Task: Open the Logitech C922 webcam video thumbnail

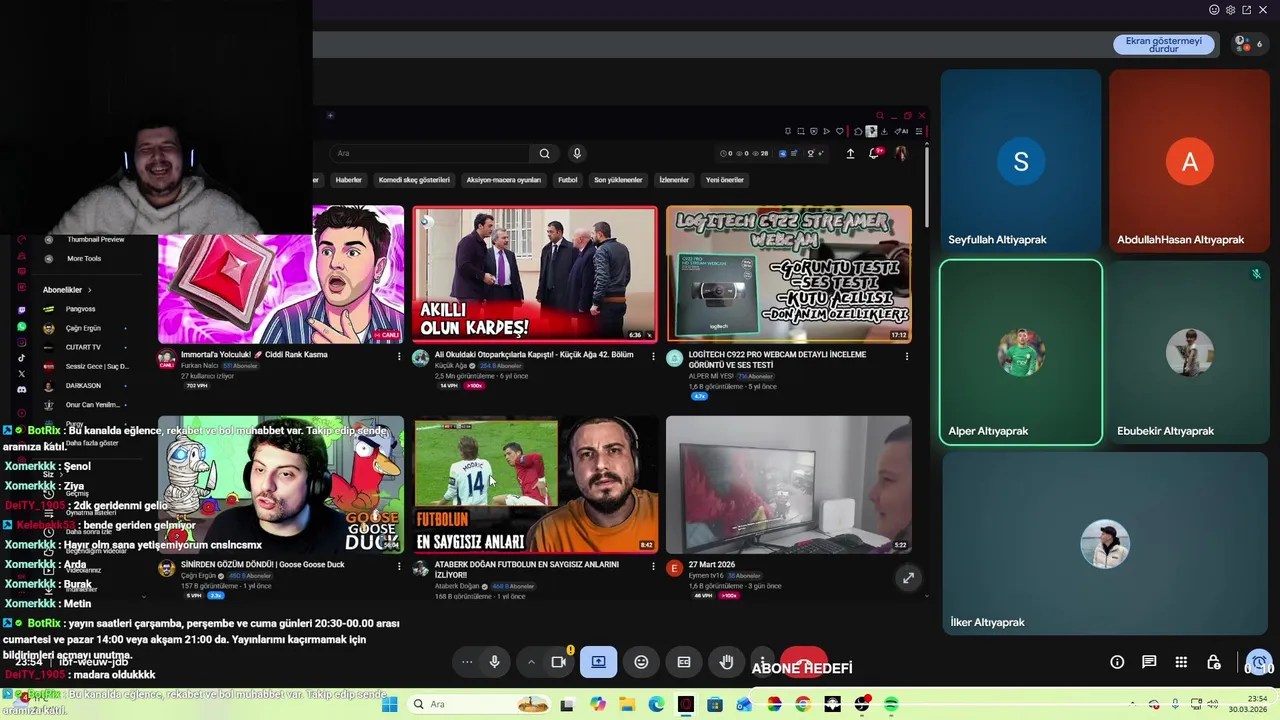Action: 789,274
